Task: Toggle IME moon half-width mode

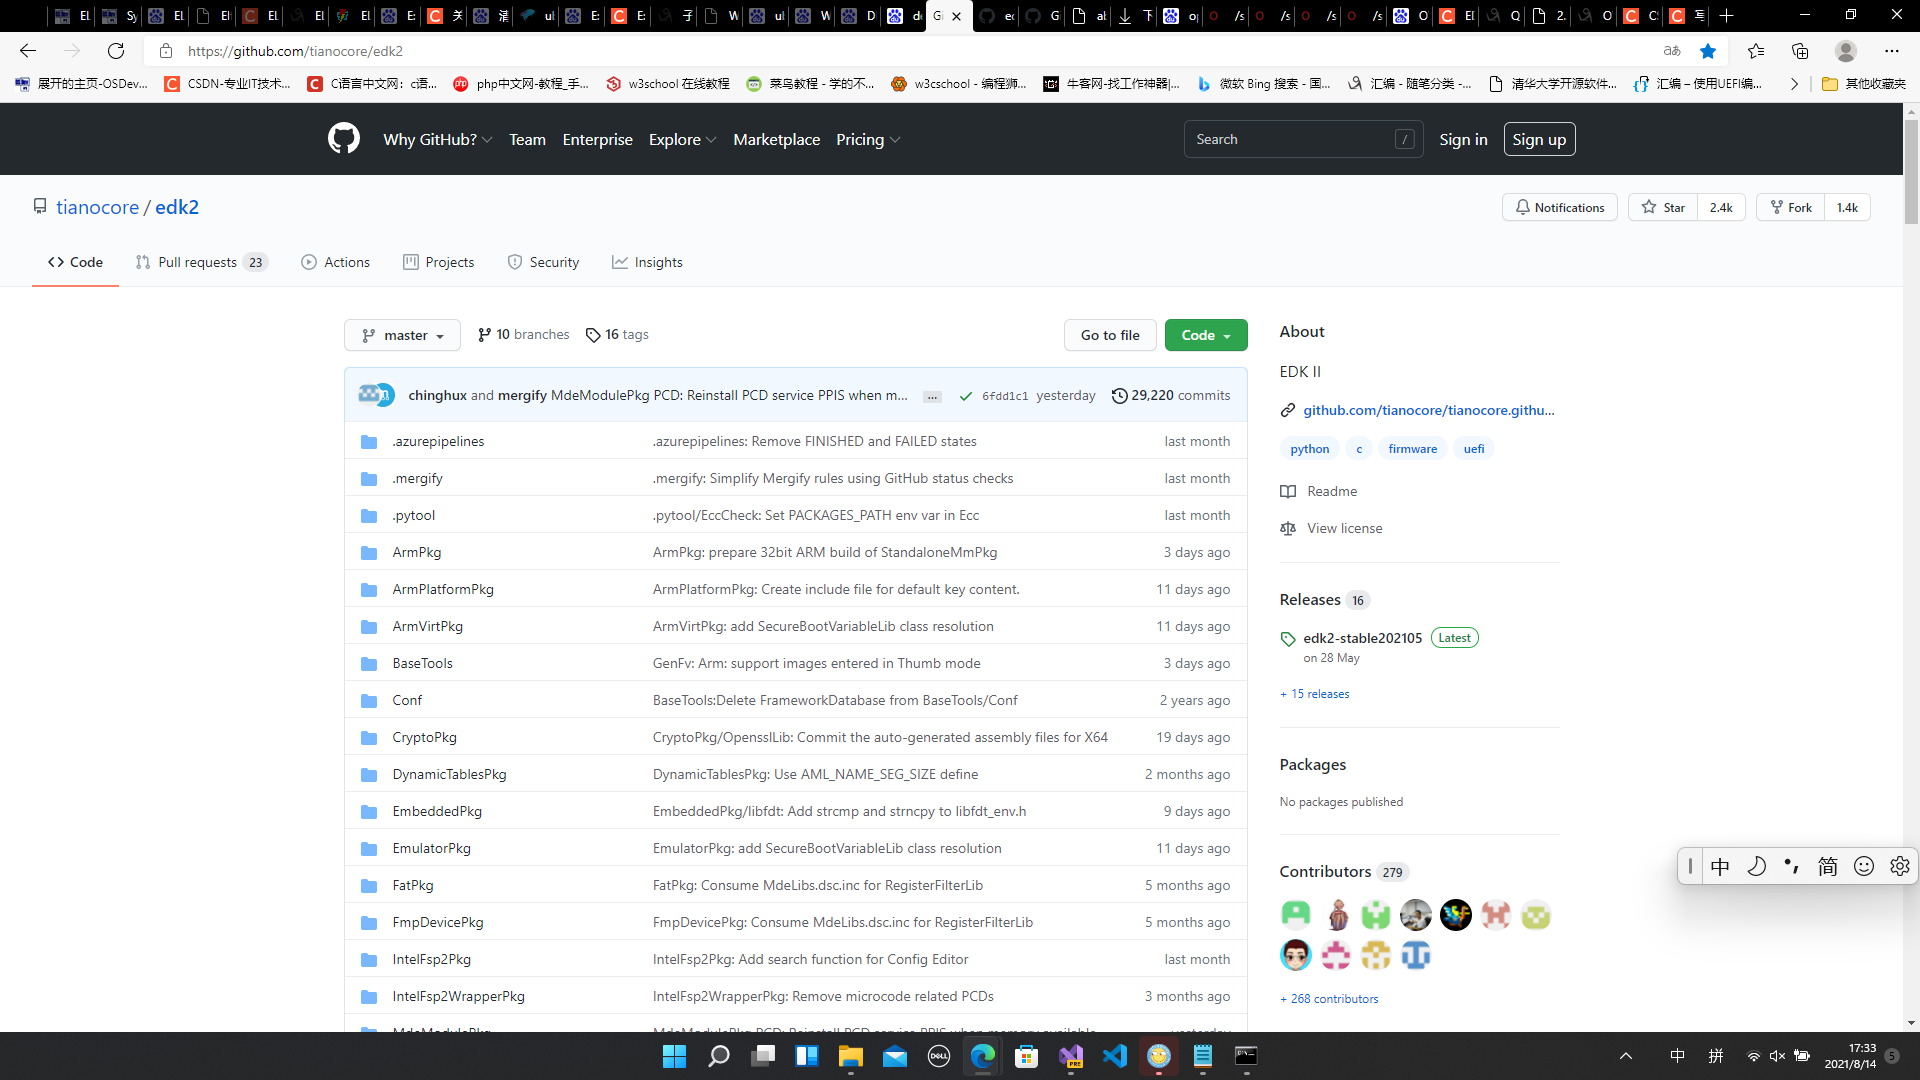Action: (x=1756, y=867)
